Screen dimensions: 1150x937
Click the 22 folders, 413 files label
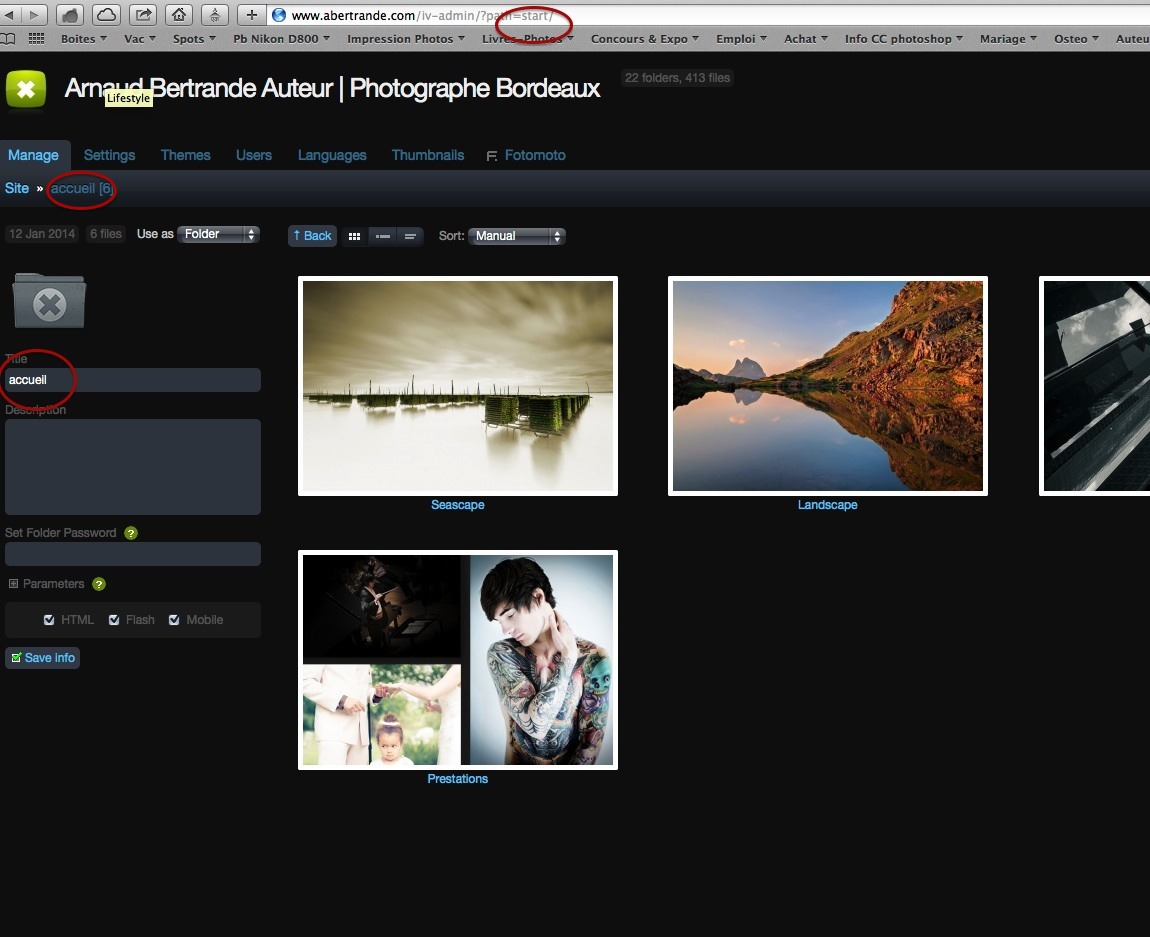tap(677, 78)
